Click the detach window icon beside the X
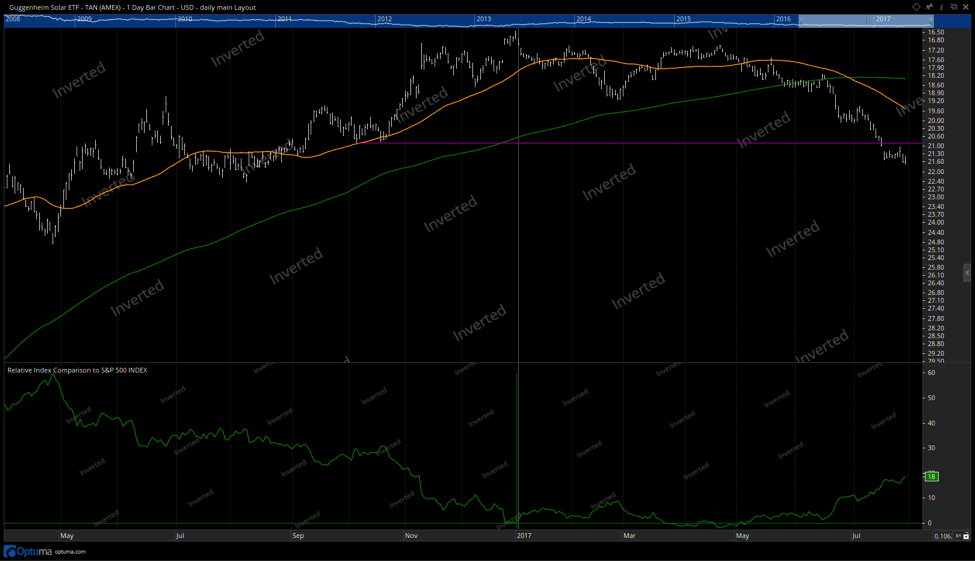The image size is (975, 561). tap(954, 7)
